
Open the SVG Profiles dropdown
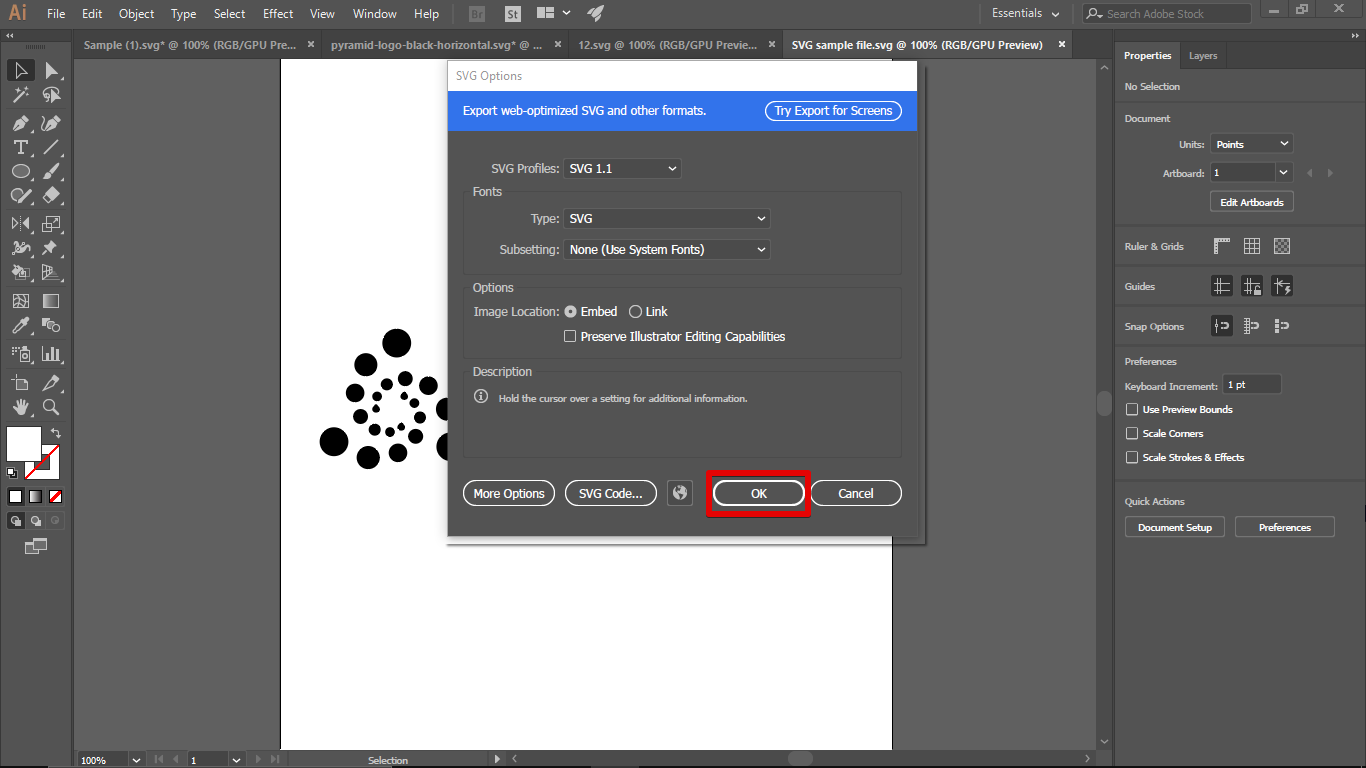pos(623,169)
